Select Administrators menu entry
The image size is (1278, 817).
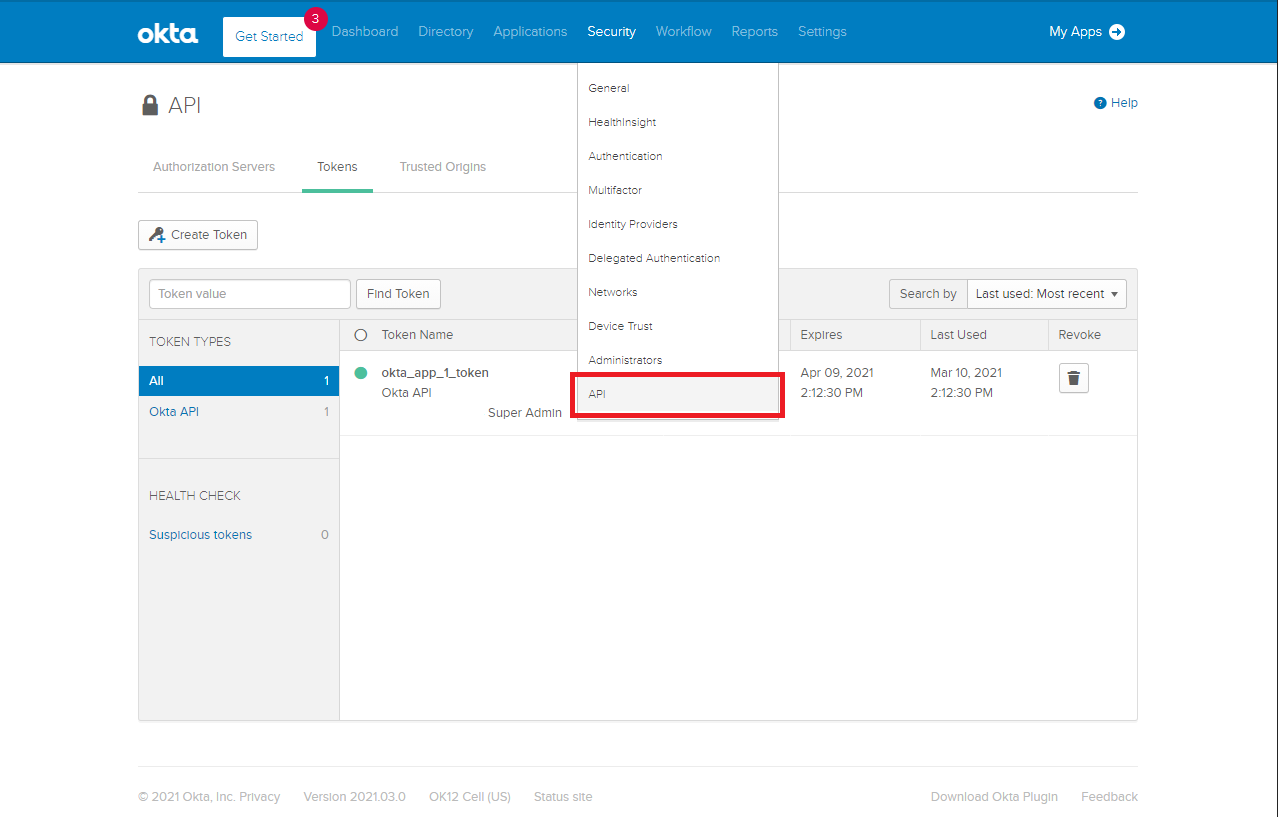point(678,360)
